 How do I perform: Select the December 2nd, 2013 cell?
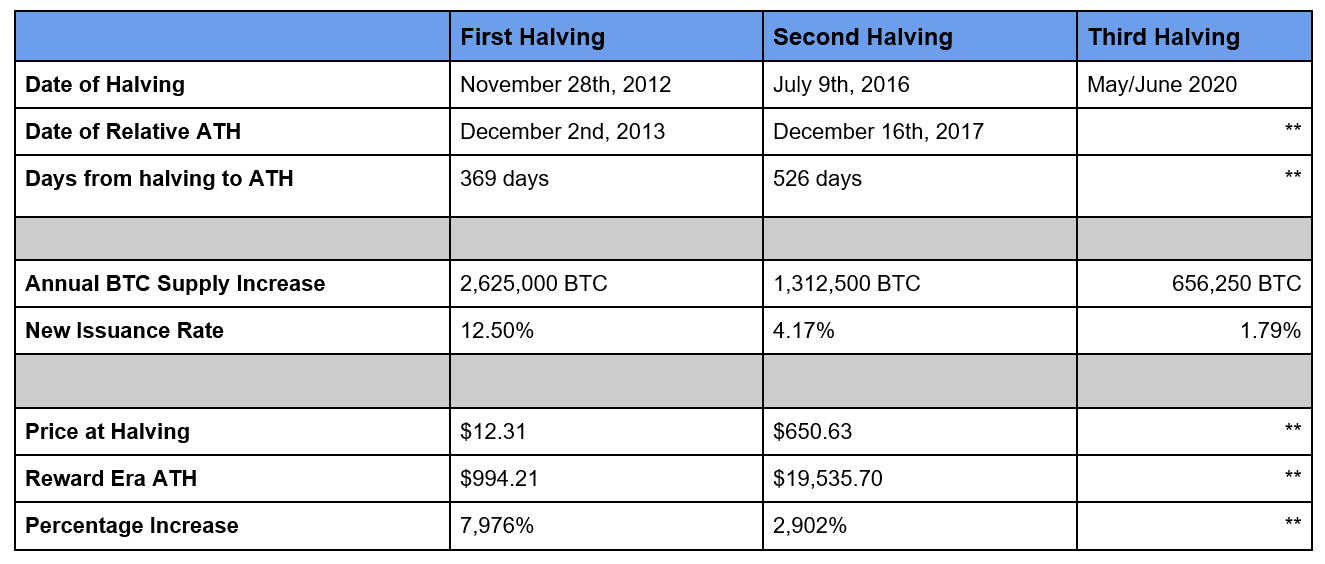(562, 132)
